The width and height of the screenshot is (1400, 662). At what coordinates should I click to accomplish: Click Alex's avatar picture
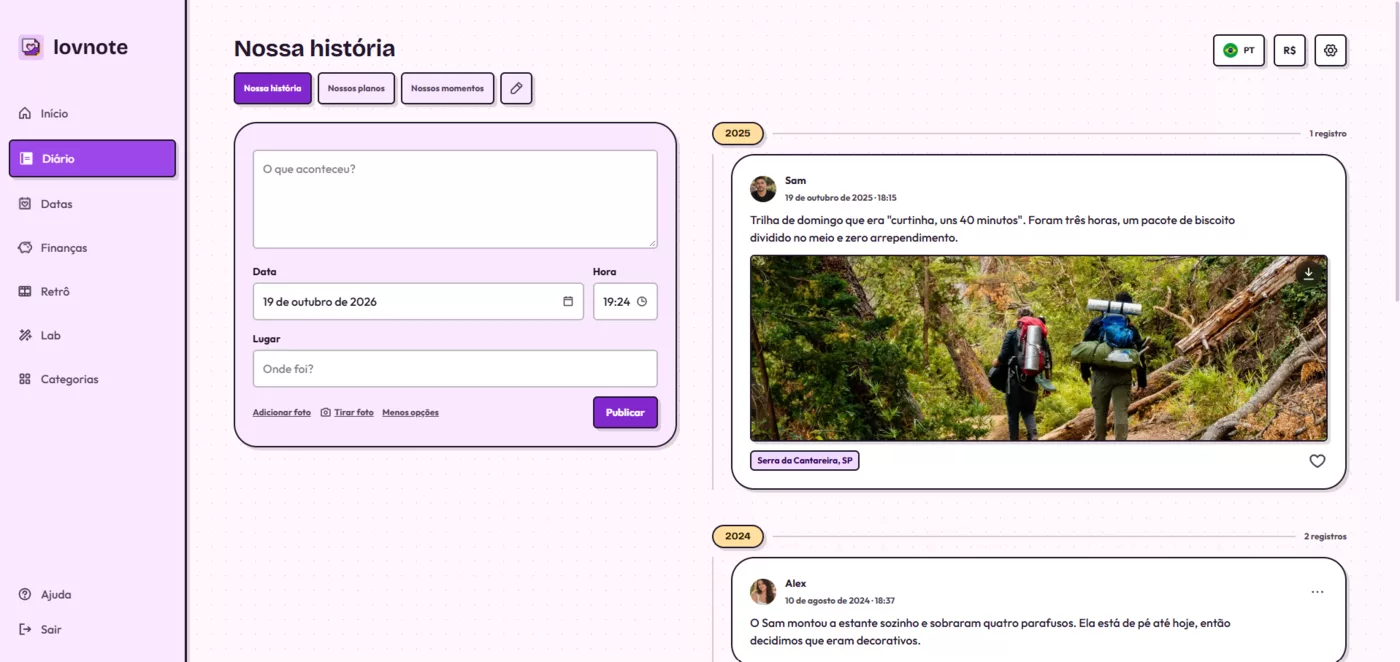(x=763, y=592)
